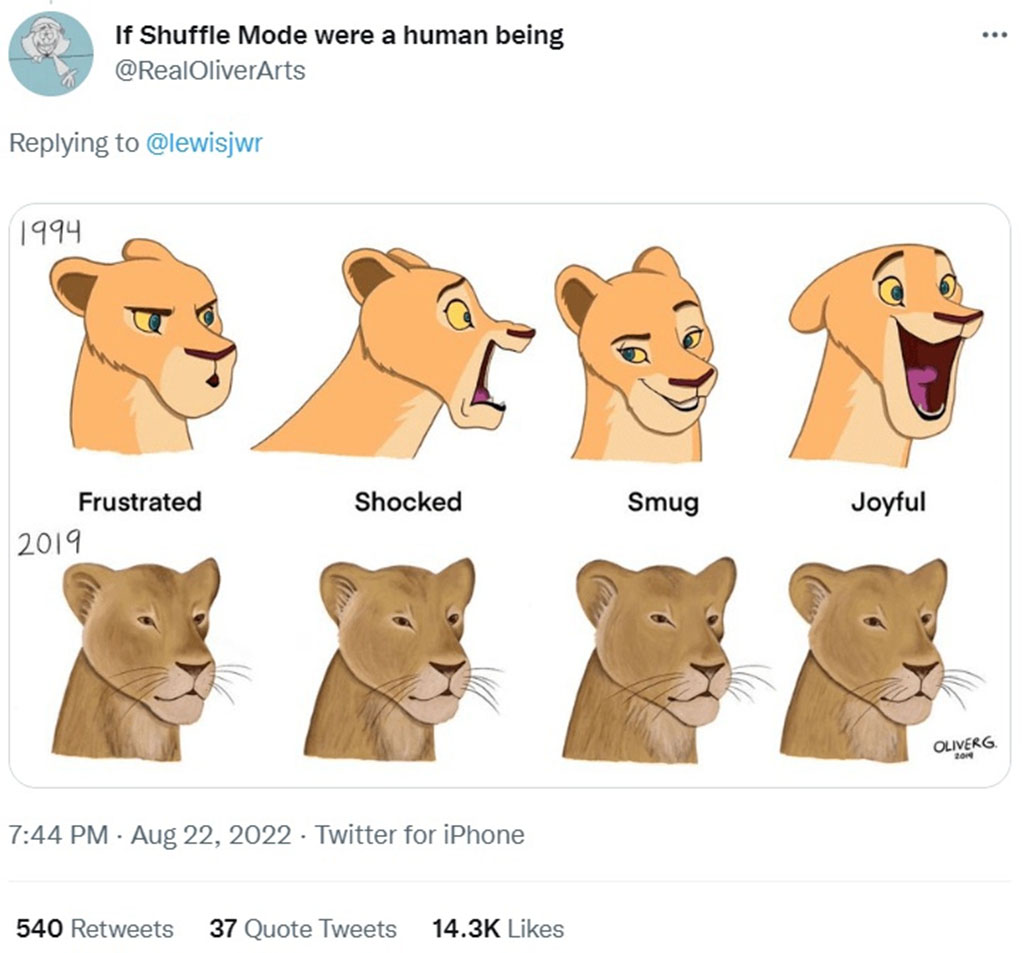The height and width of the screenshot is (953, 1024).
Task: Click the profile avatar picture
Action: click(50, 54)
